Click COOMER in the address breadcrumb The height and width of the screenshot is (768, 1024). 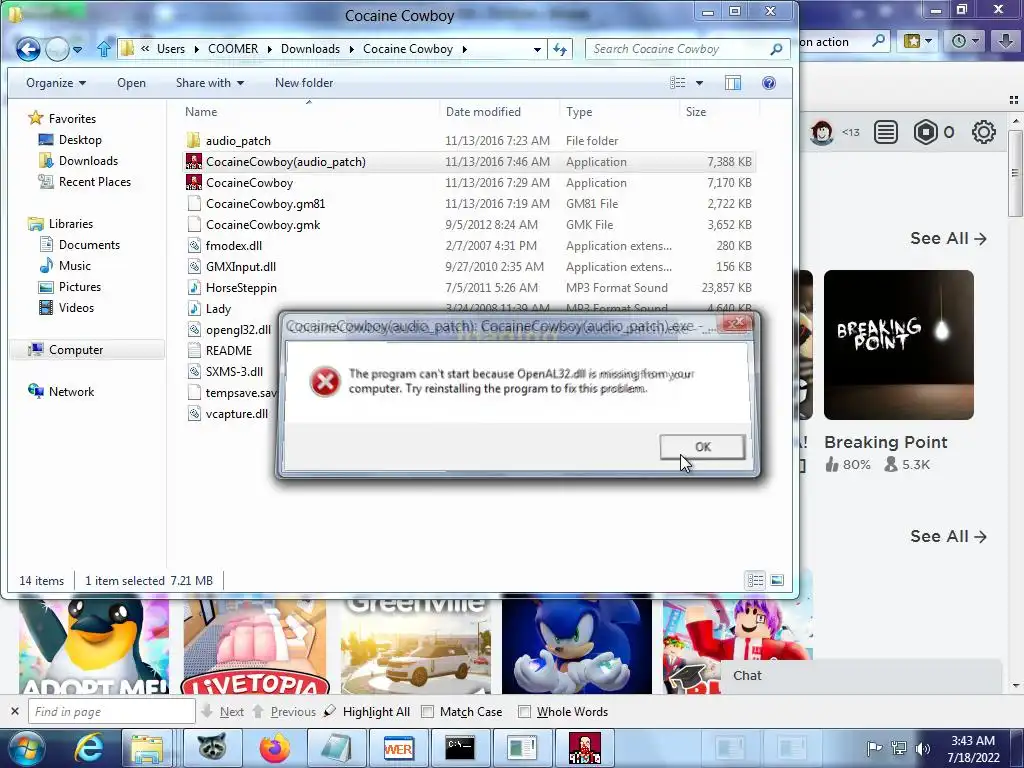232,49
